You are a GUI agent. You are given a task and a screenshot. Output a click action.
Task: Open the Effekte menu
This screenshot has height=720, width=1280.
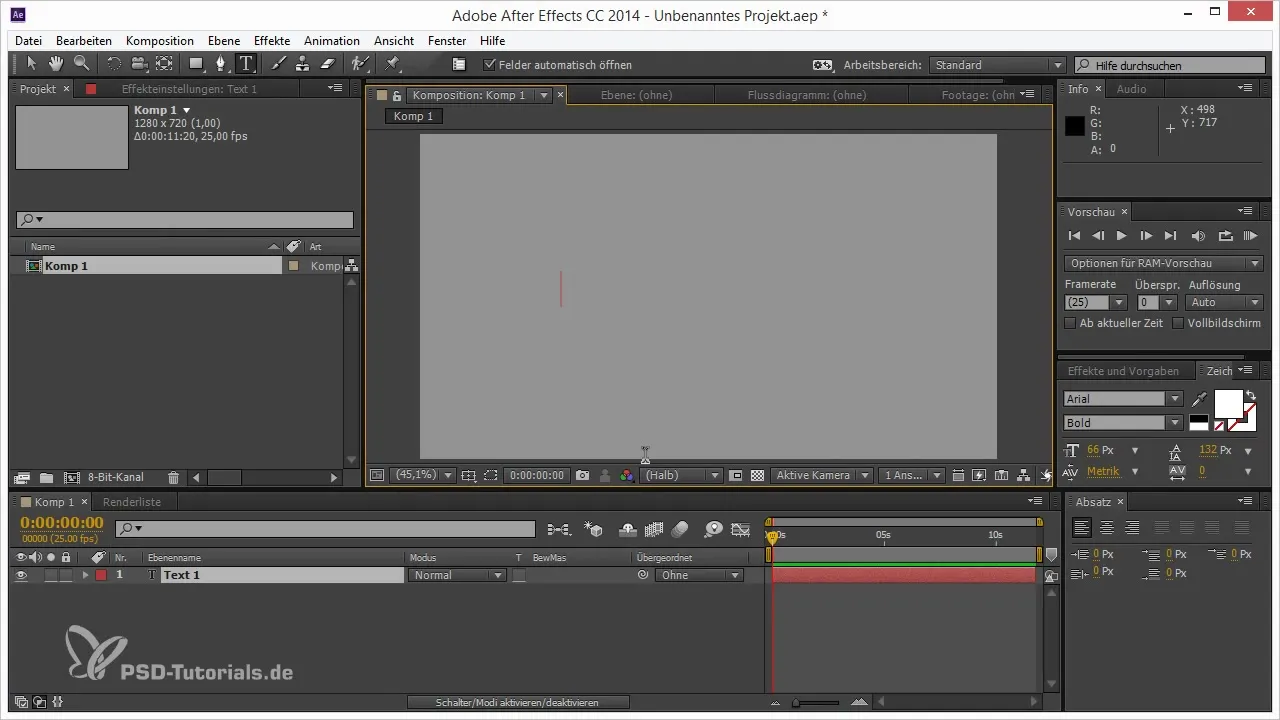click(x=272, y=41)
